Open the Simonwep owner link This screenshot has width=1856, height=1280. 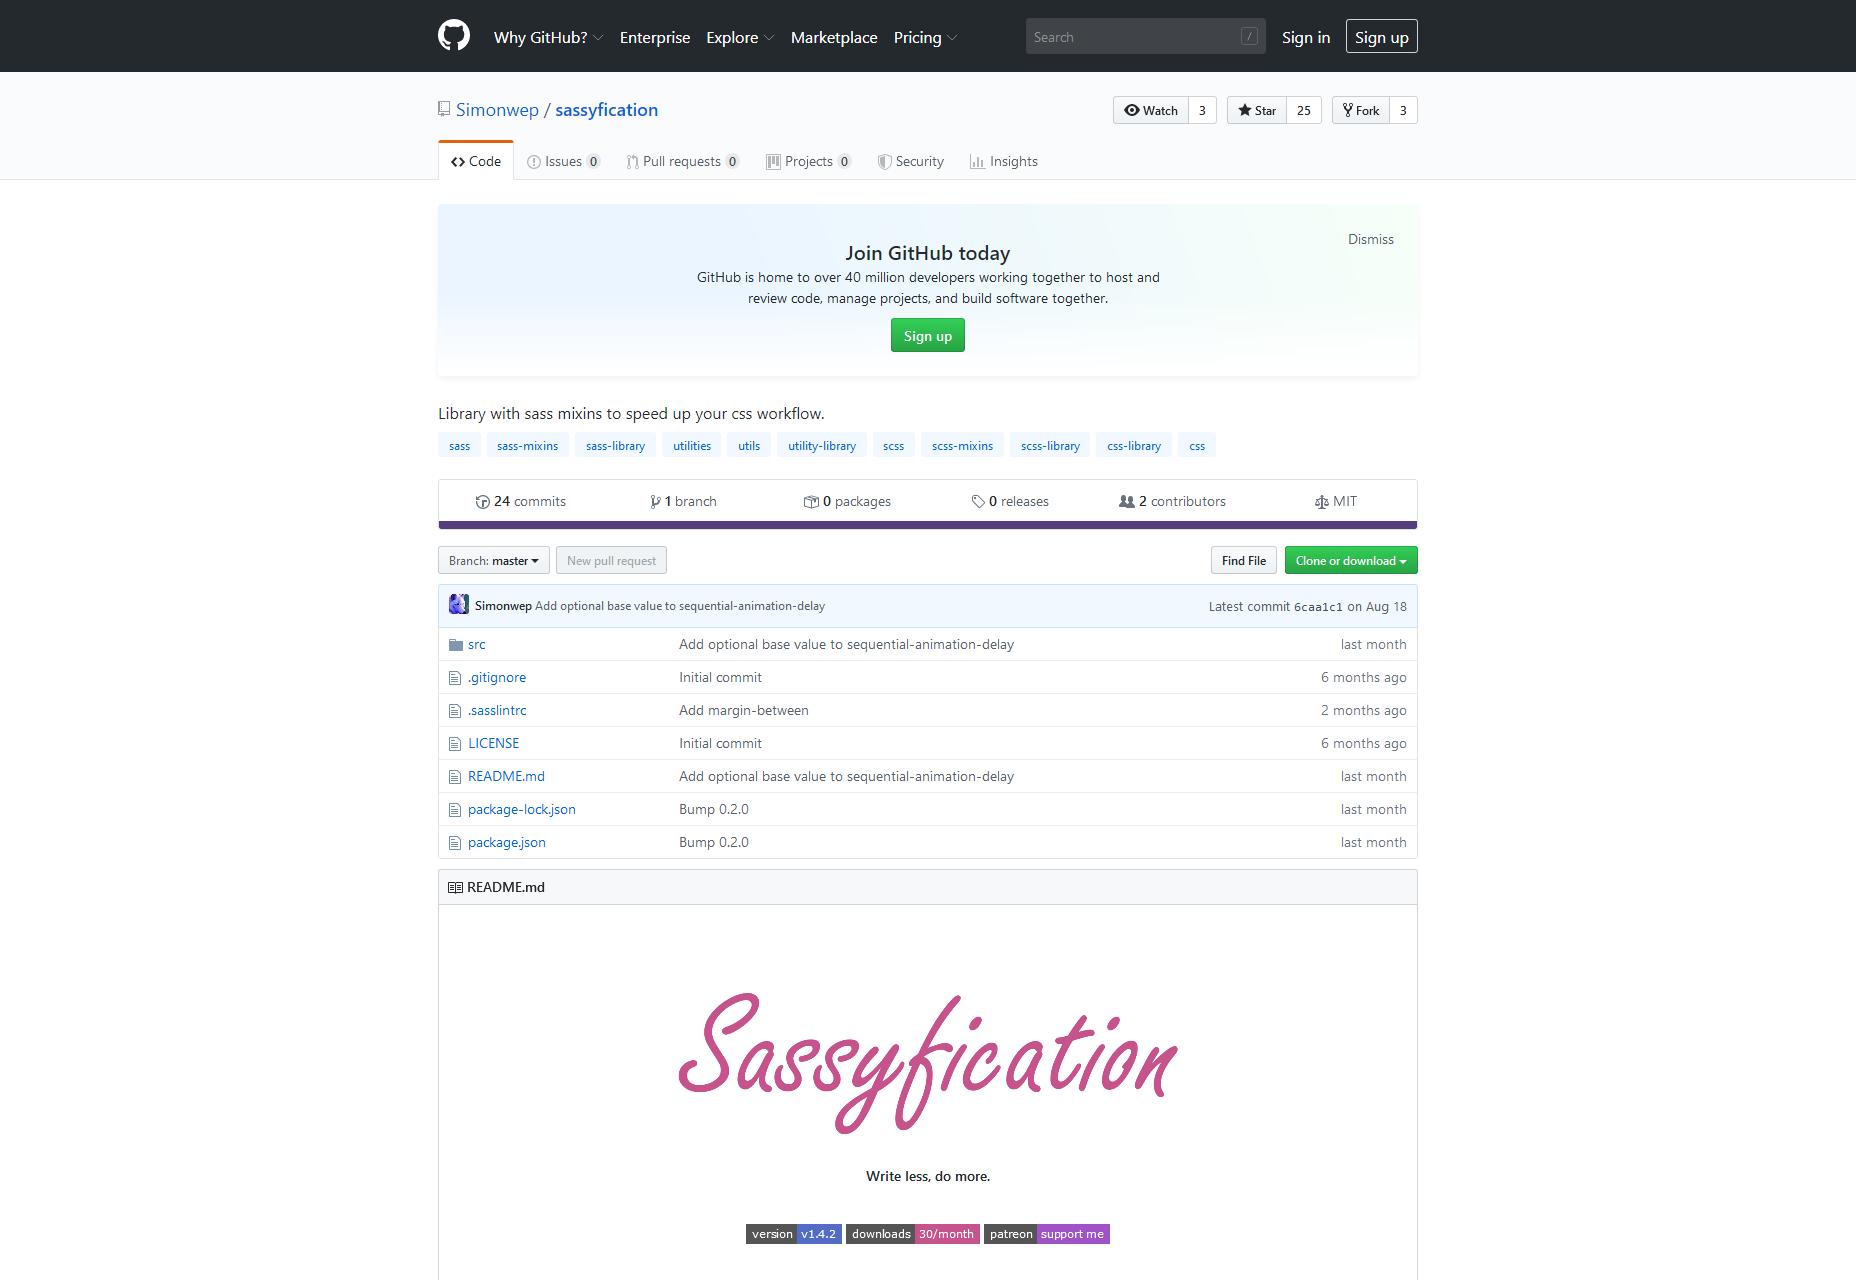497,110
